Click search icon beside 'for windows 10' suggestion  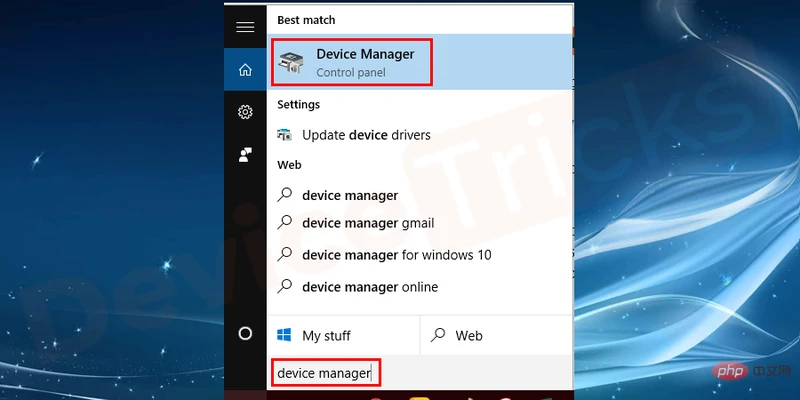pyautogui.click(x=284, y=254)
